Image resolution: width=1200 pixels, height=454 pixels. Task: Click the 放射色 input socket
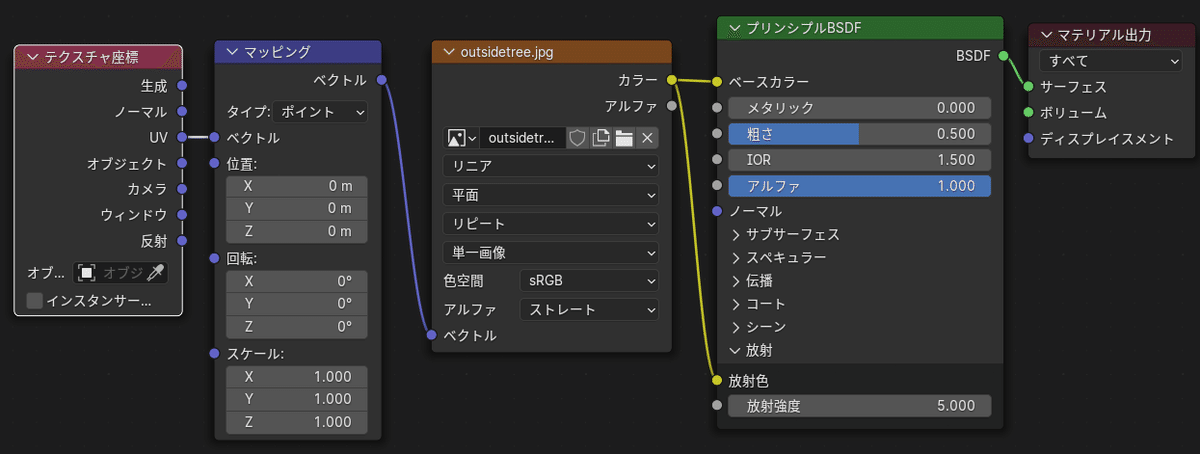click(717, 380)
